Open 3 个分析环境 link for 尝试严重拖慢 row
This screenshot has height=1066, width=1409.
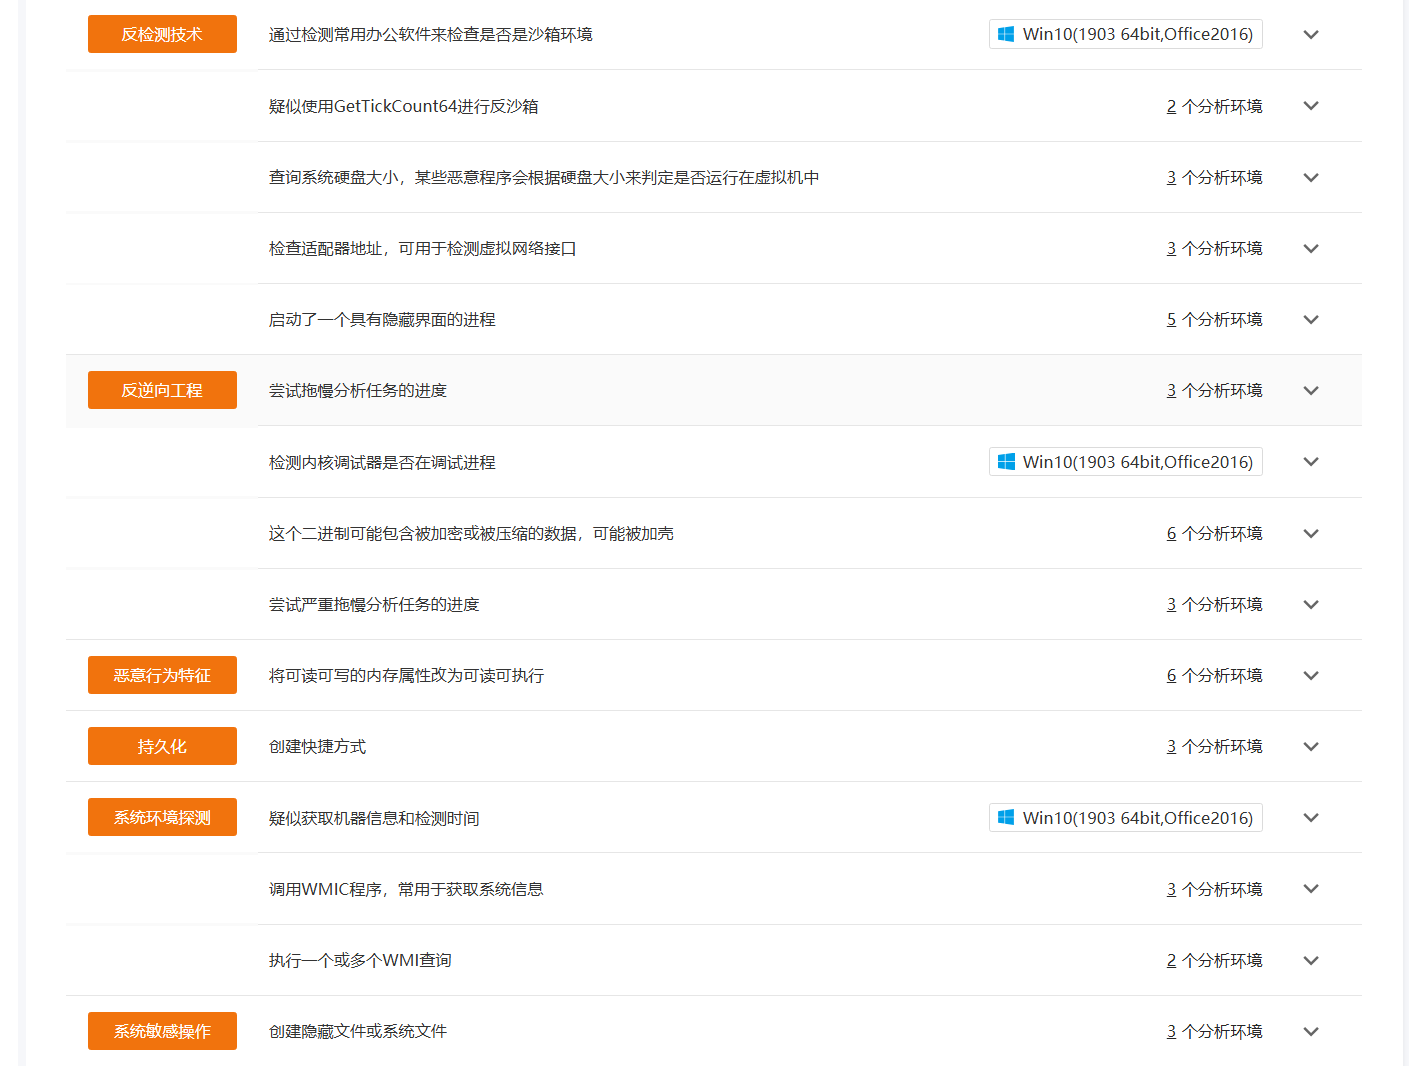point(1214,604)
